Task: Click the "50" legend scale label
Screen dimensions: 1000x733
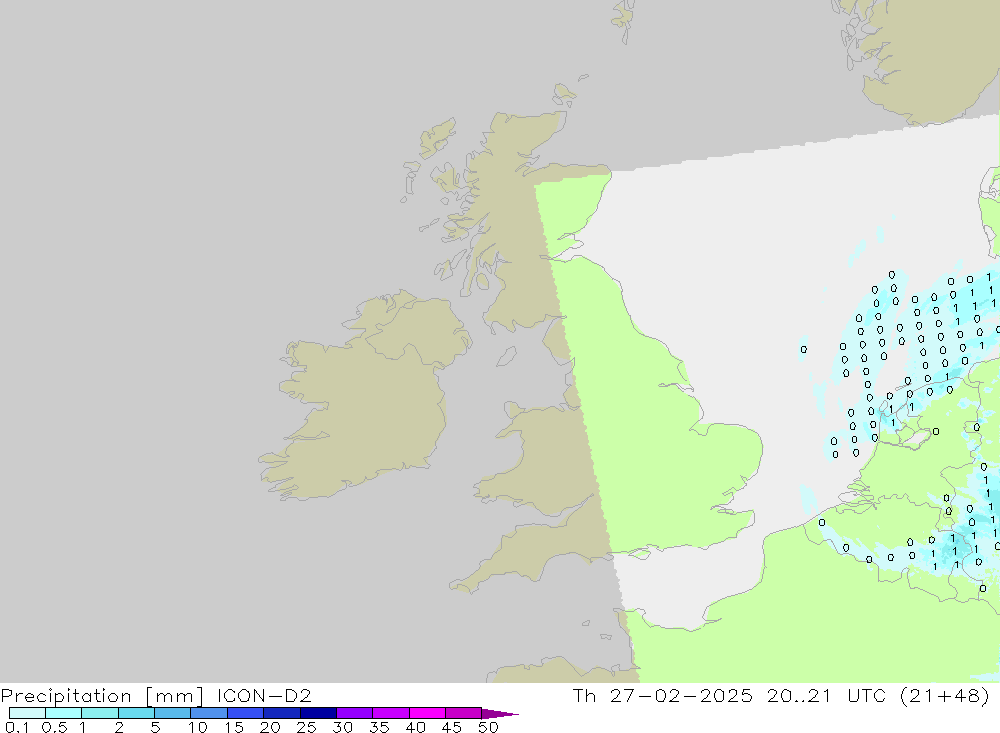Action: [488, 727]
